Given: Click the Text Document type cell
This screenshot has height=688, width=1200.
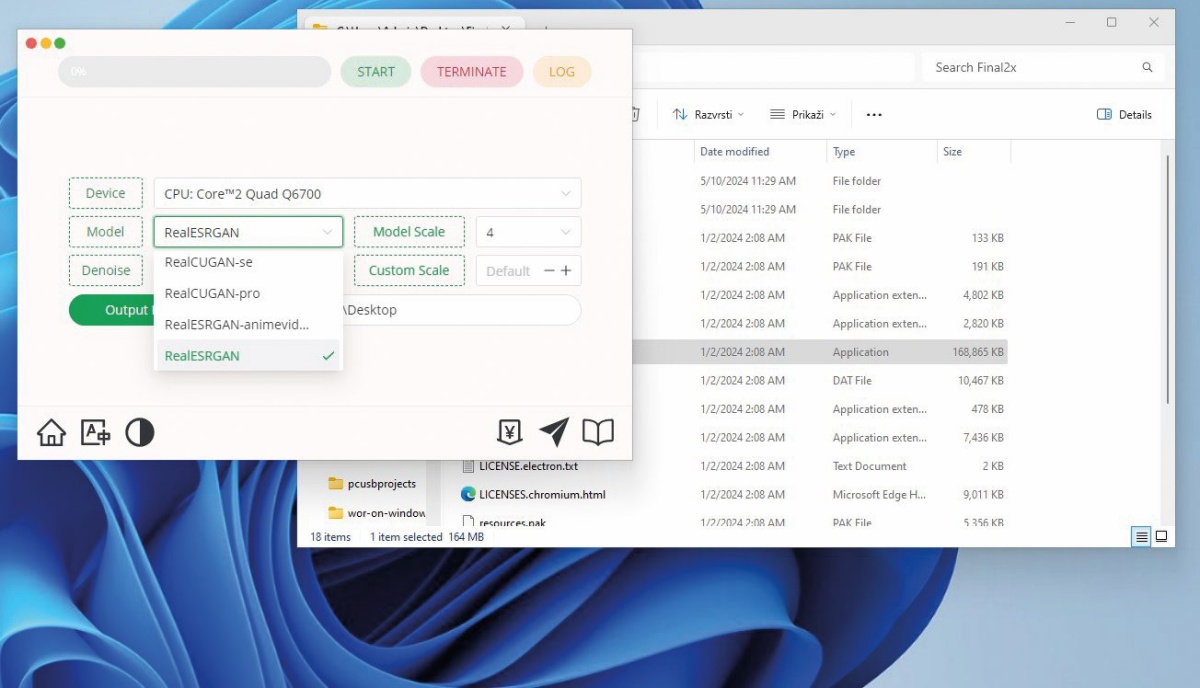Looking at the screenshot, I should pos(870,466).
